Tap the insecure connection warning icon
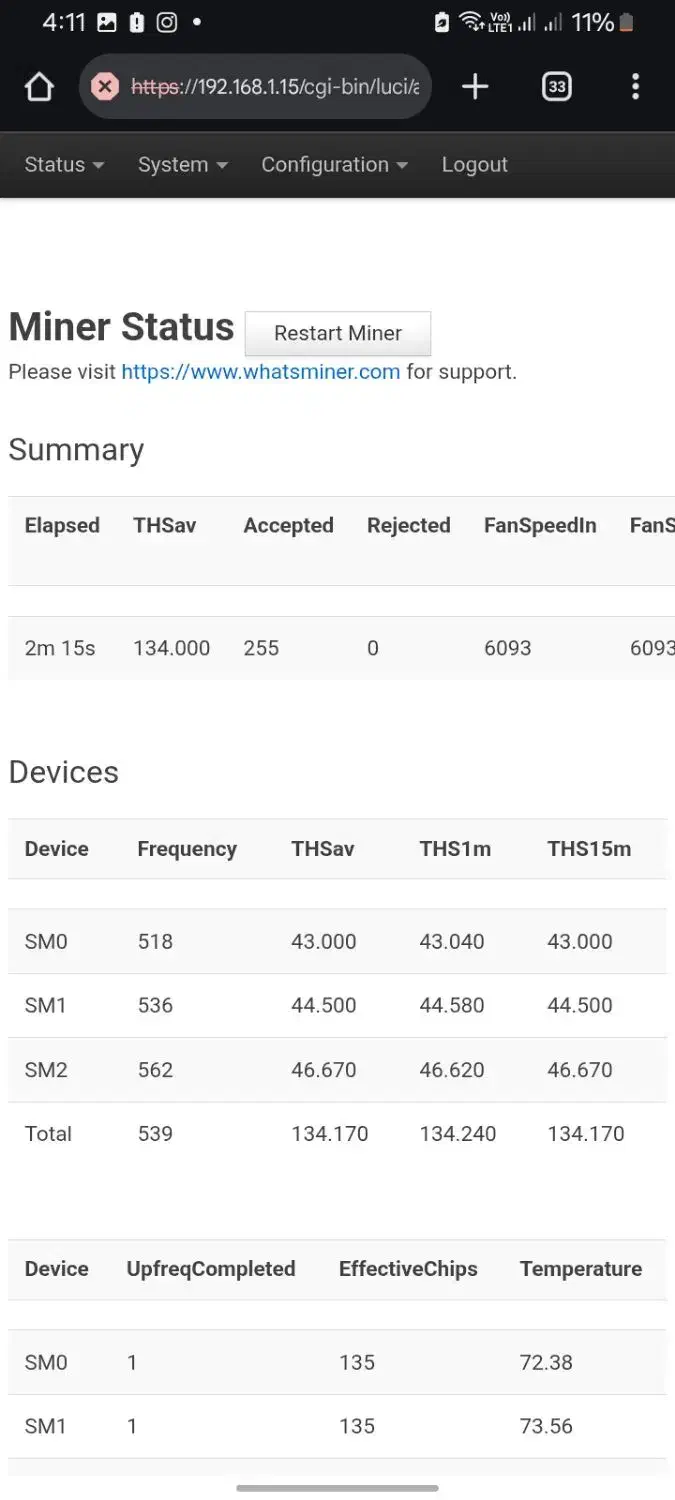This screenshot has width=675, height=1500. coord(104,87)
